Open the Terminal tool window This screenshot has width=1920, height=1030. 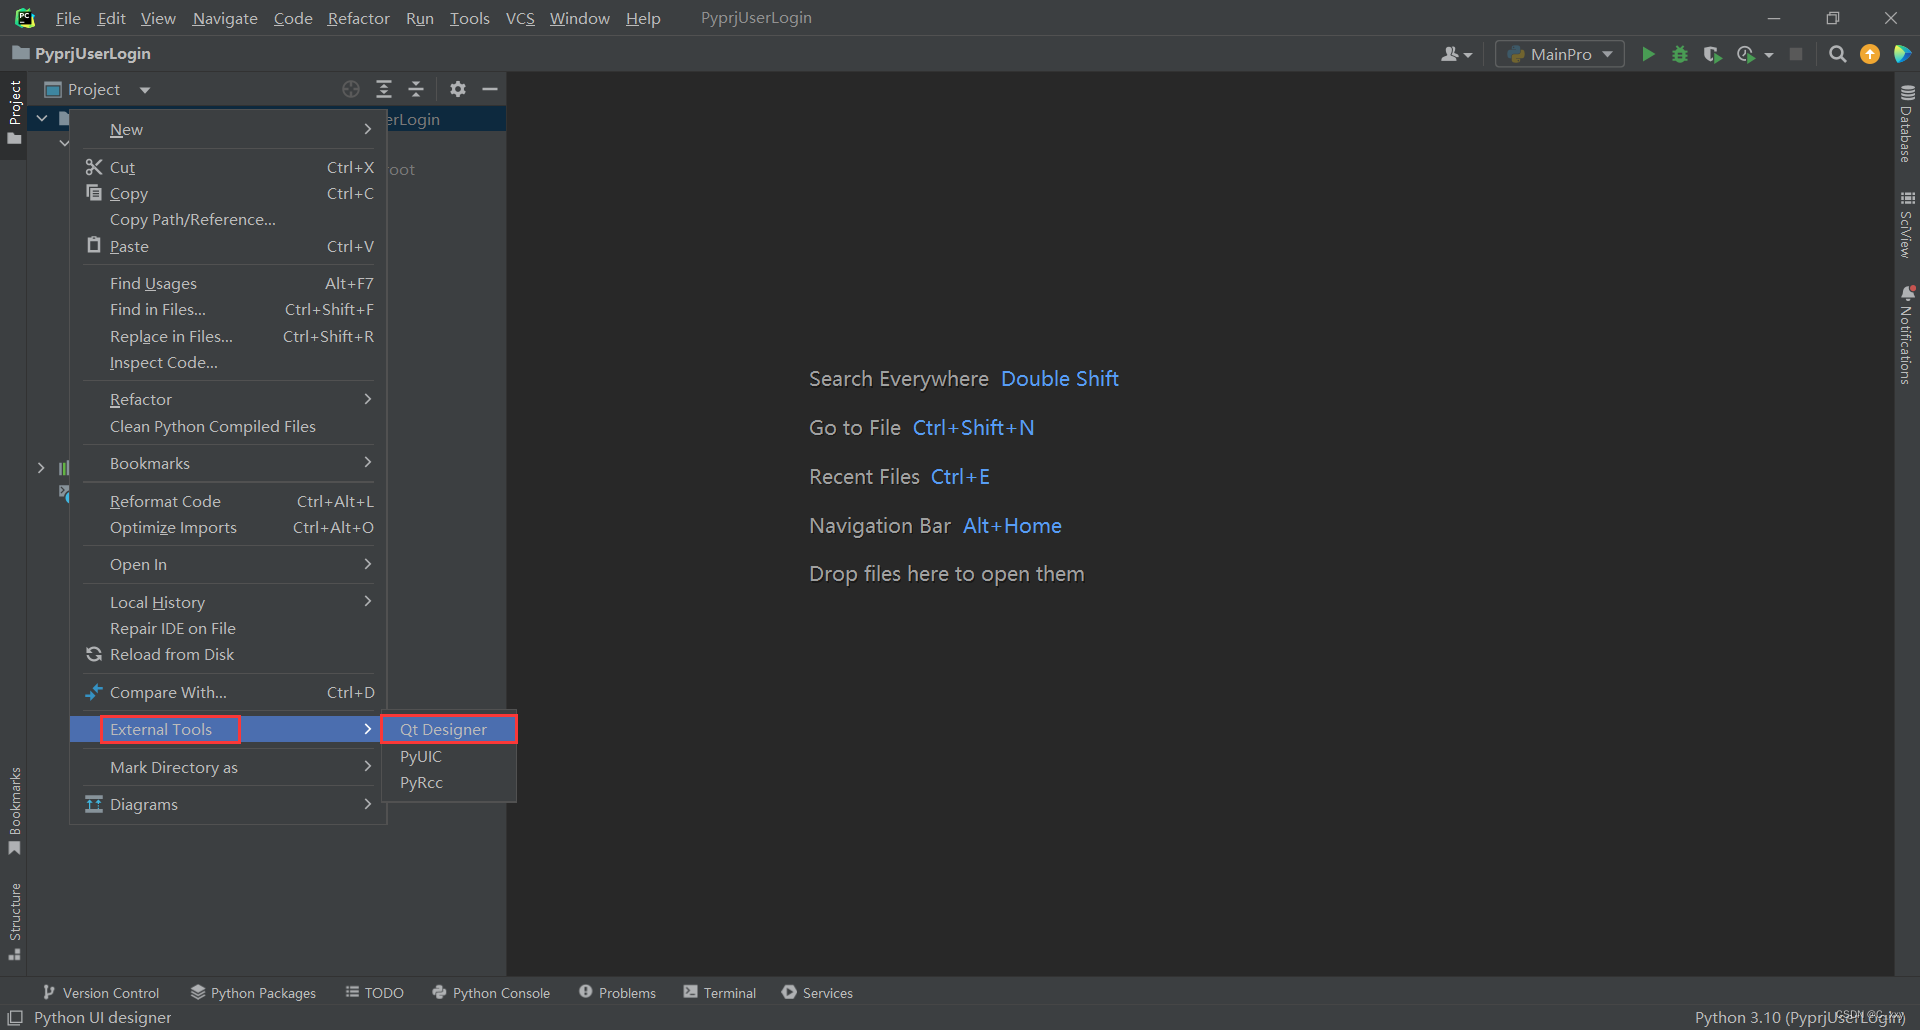(x=720, y=992)
